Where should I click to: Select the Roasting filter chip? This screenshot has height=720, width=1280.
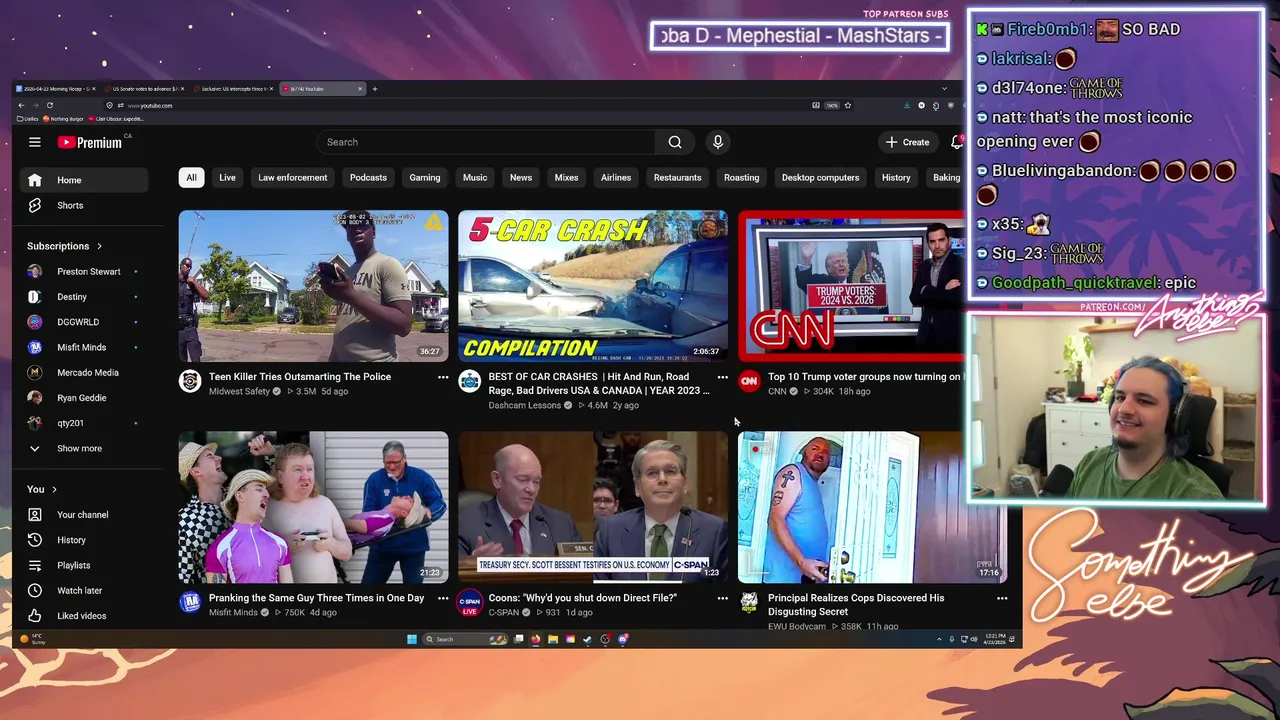point(741,177)
